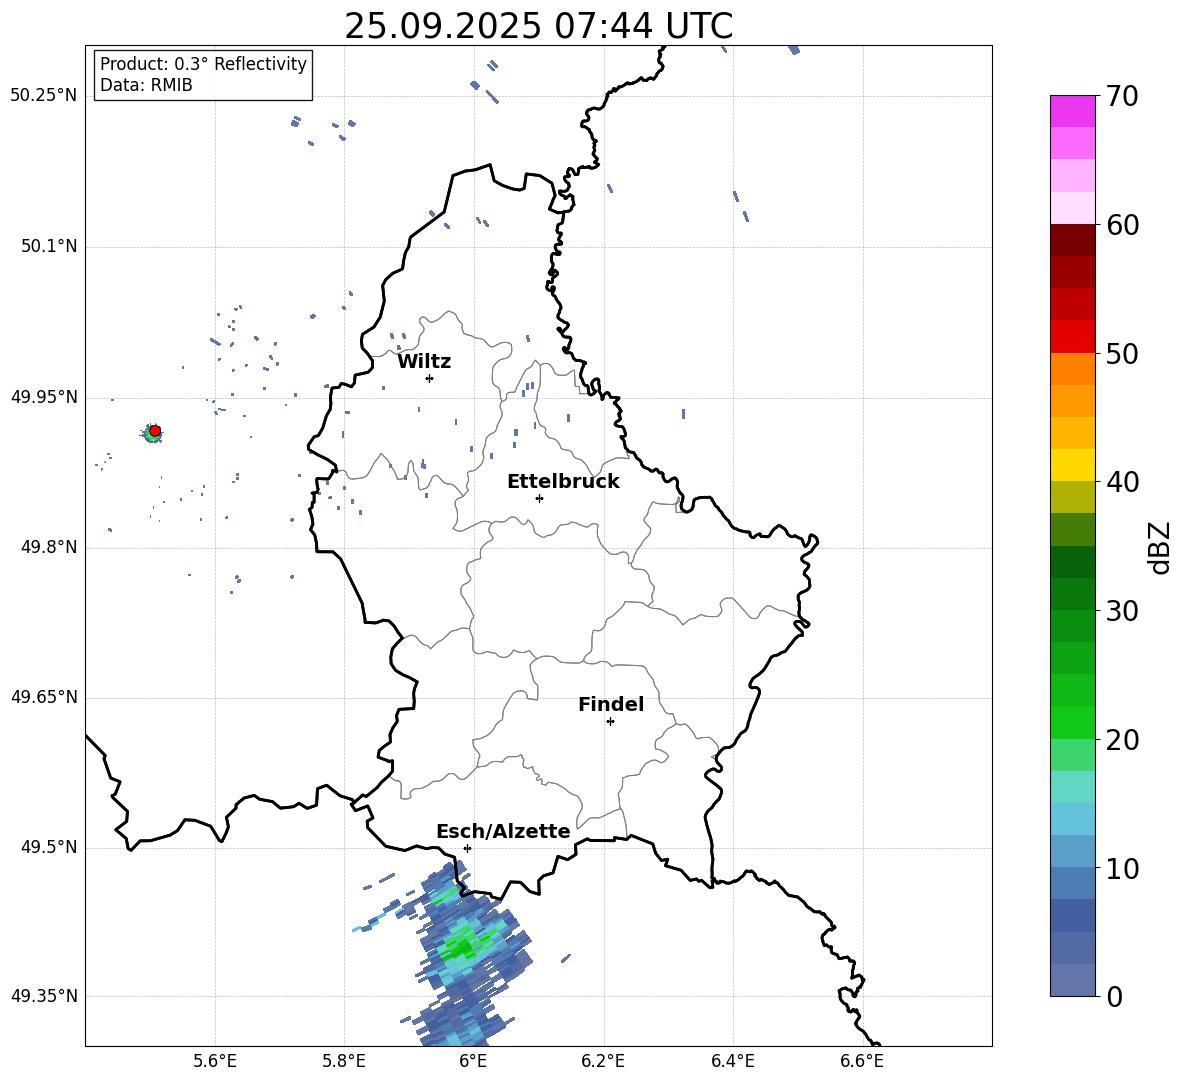Click the "Data: RMIB" text
Image resolution: width=1184 pixels, height=1081 pixels.
(x=146, y=85)
